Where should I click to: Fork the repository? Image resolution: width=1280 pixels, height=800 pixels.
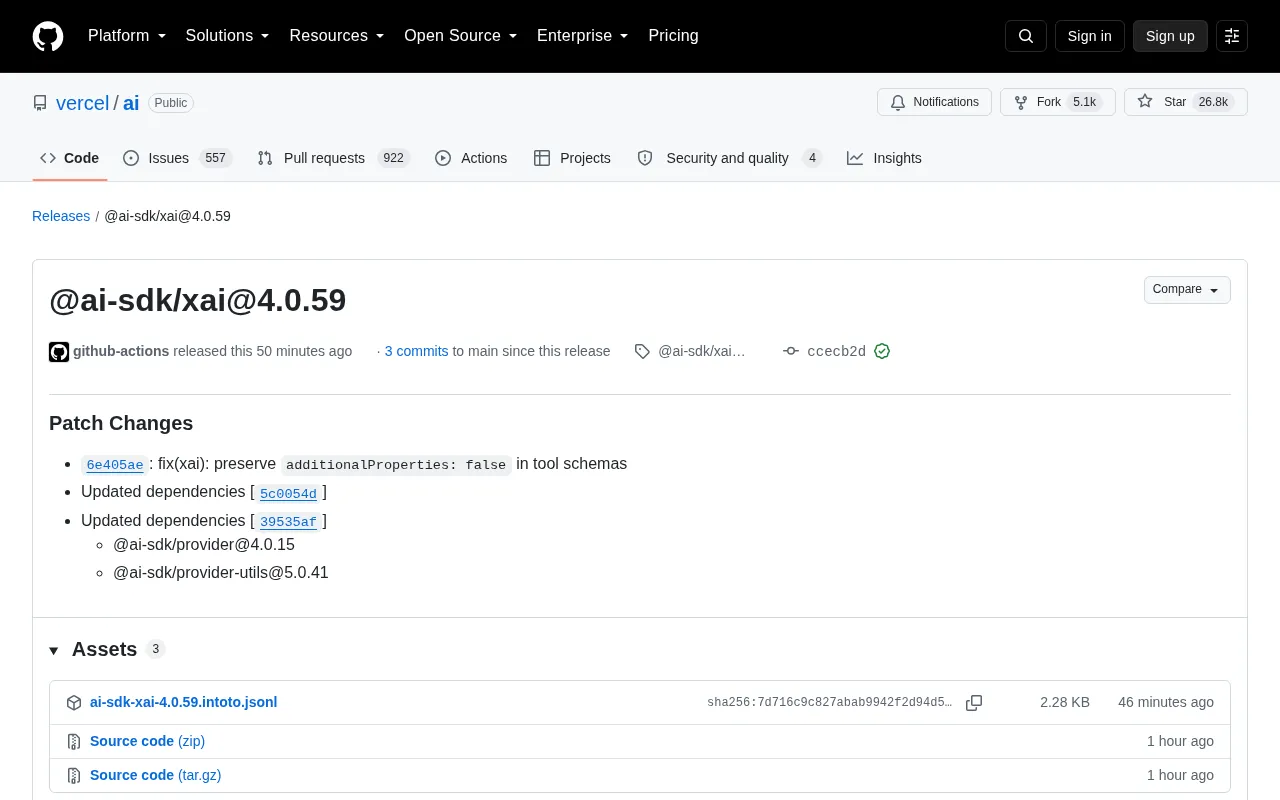tap(1058, 102)
